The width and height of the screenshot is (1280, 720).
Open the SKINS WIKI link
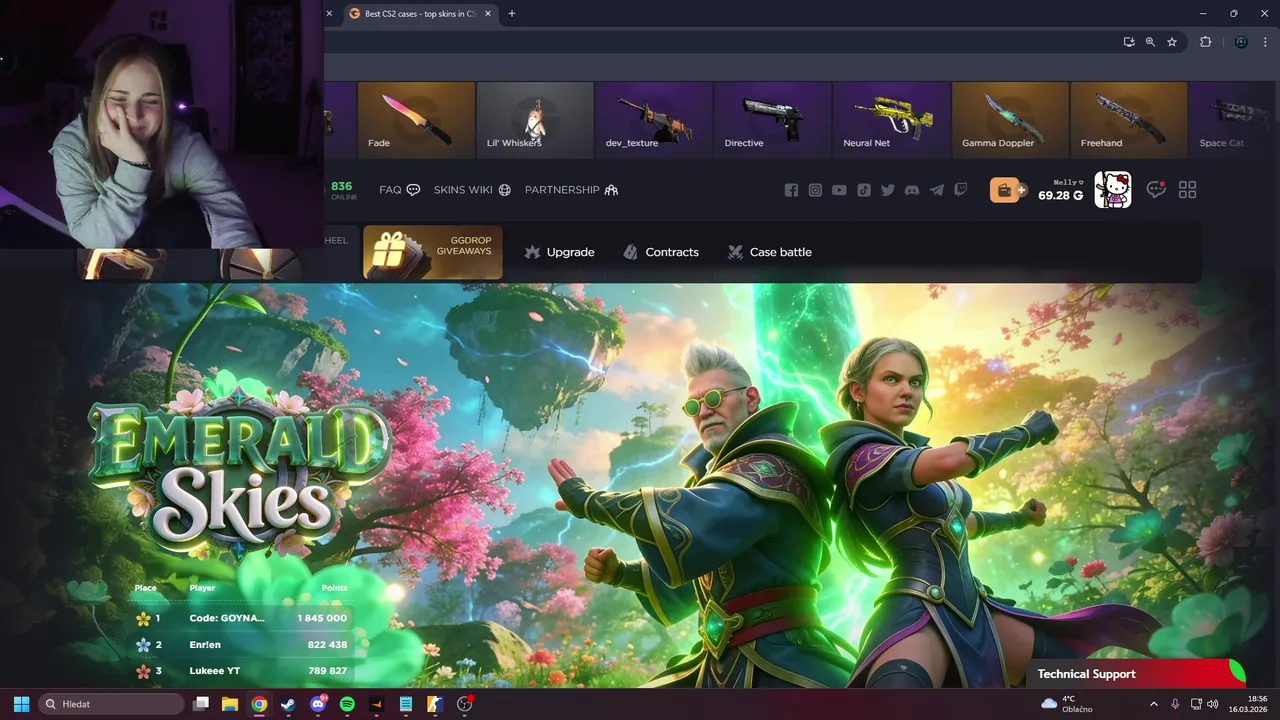(x=472, y=190)
